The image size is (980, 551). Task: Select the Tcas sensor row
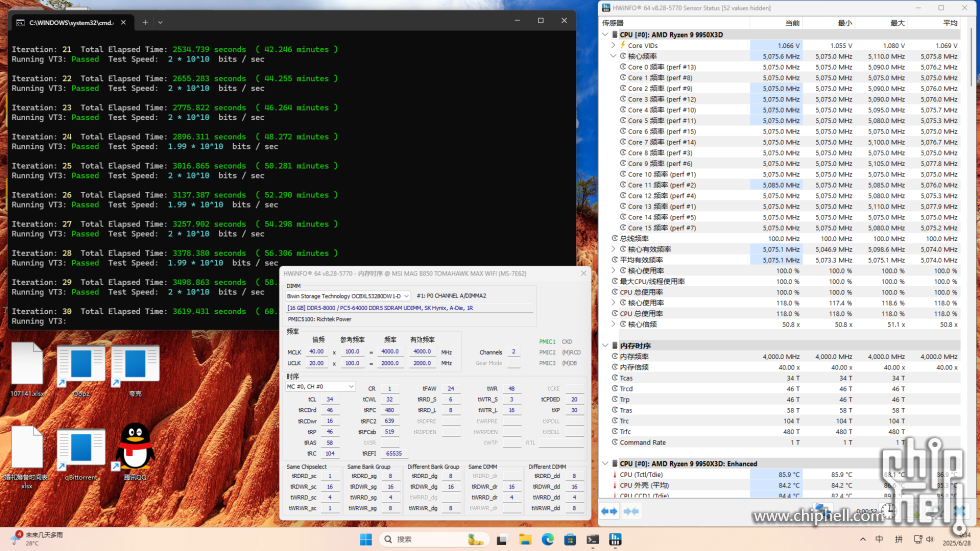pos(780,378)
